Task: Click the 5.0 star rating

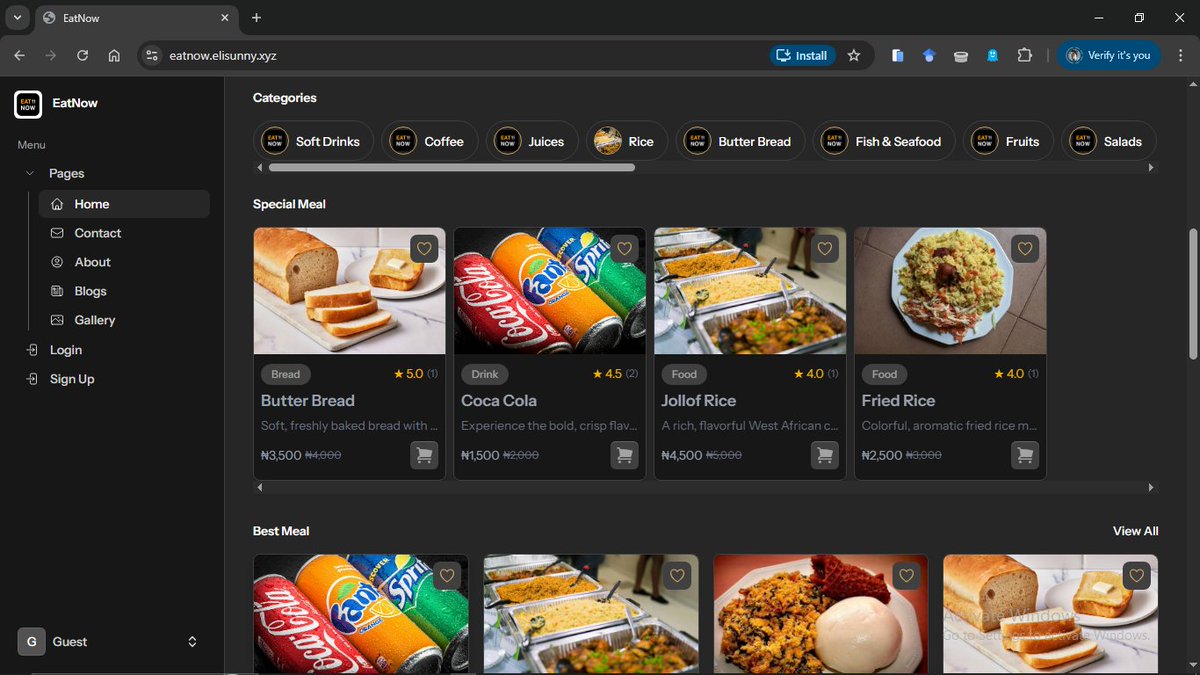Action: pos(409,374)
